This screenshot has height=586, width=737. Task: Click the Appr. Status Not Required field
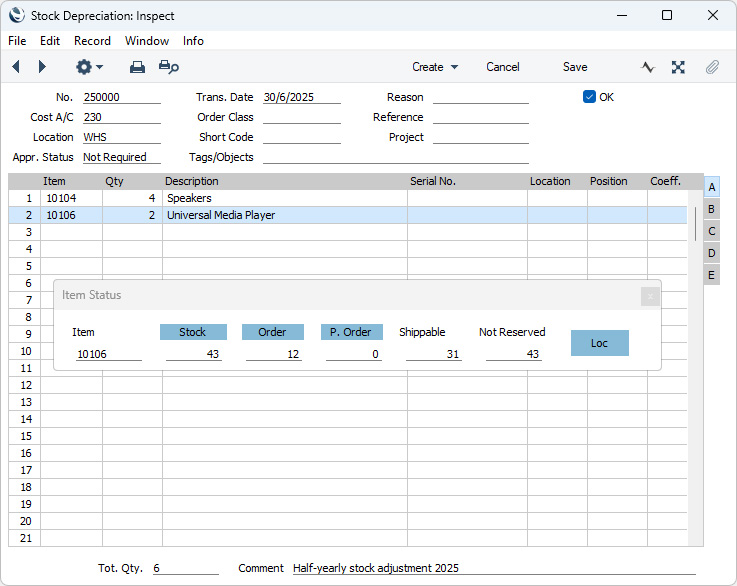[x=122, y=157]
